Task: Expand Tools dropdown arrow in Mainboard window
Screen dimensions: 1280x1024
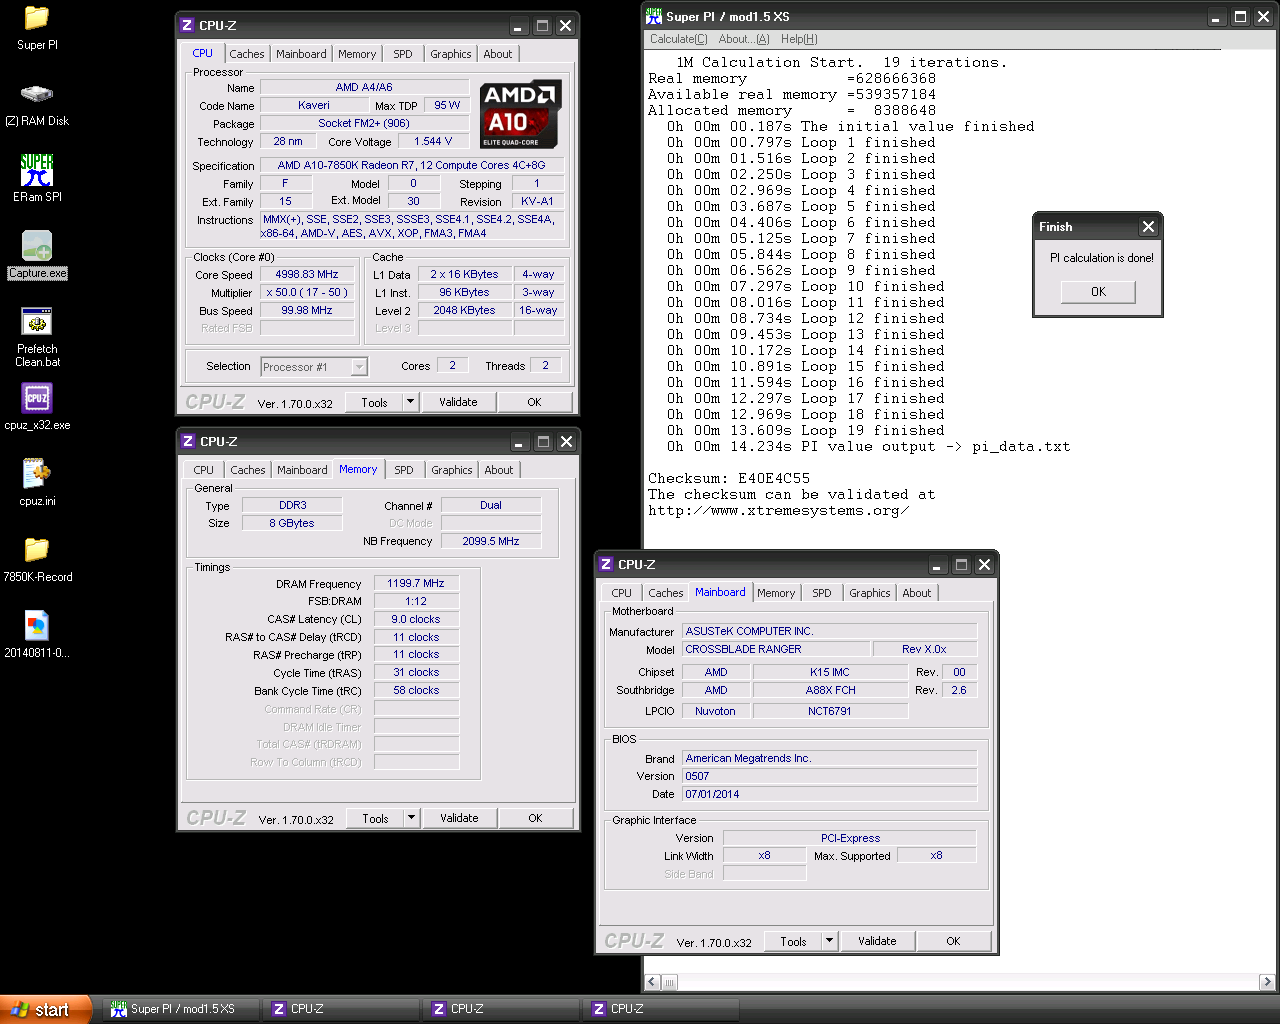Action: [829, 941]
